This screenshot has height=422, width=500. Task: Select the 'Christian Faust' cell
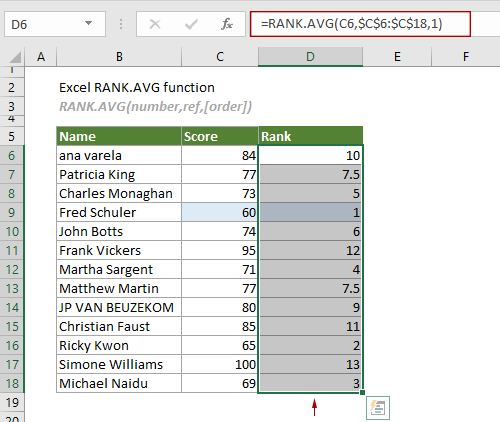click(119, 326)
